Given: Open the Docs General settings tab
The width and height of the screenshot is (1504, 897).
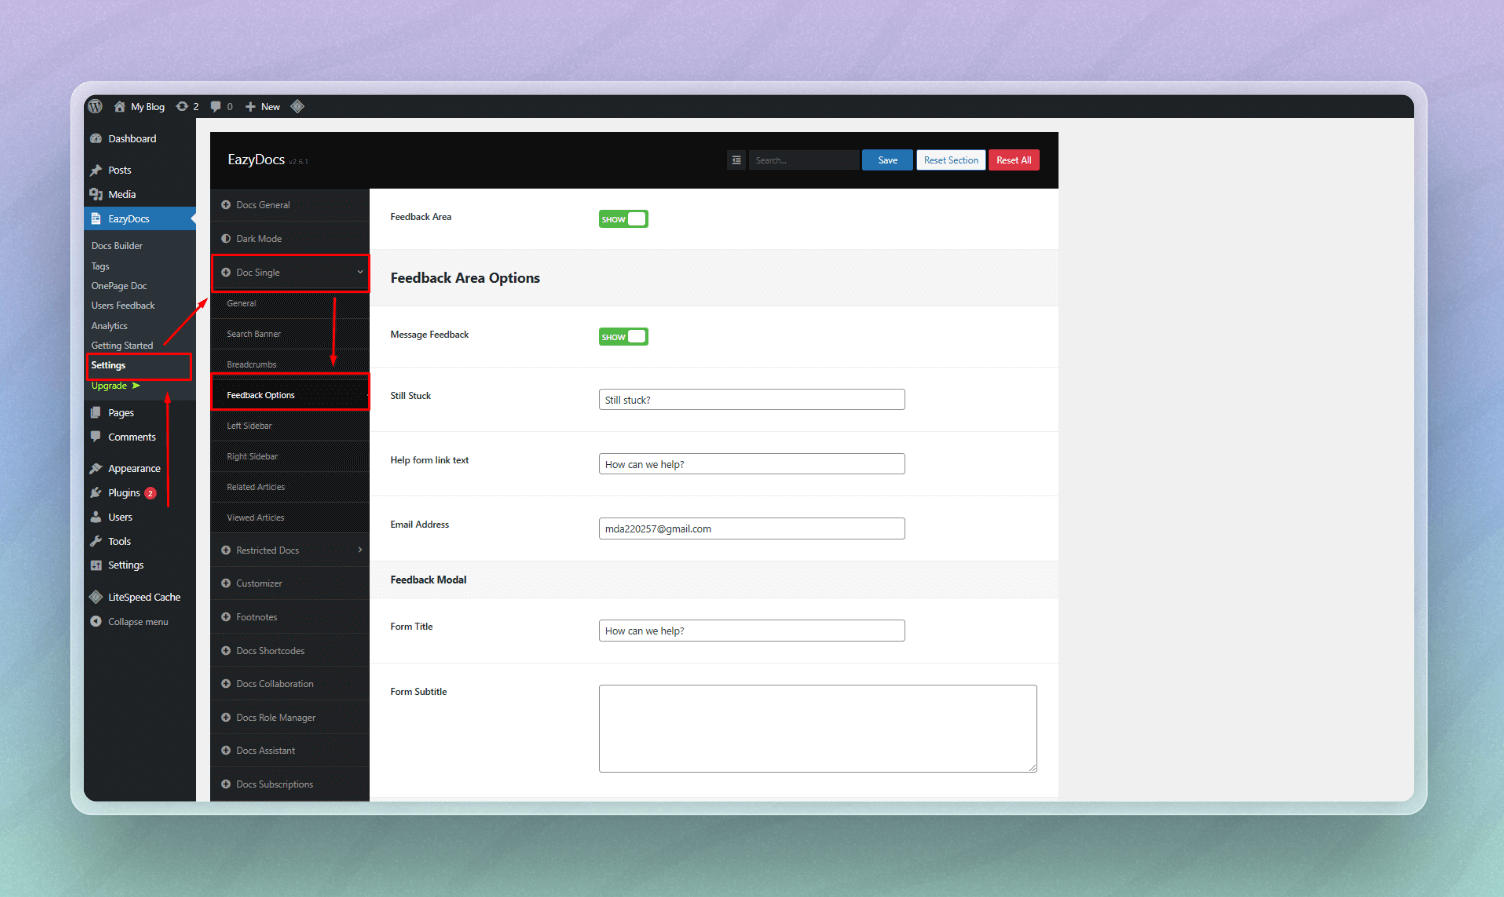Looking at the screenshot, I should coord(290,205).
